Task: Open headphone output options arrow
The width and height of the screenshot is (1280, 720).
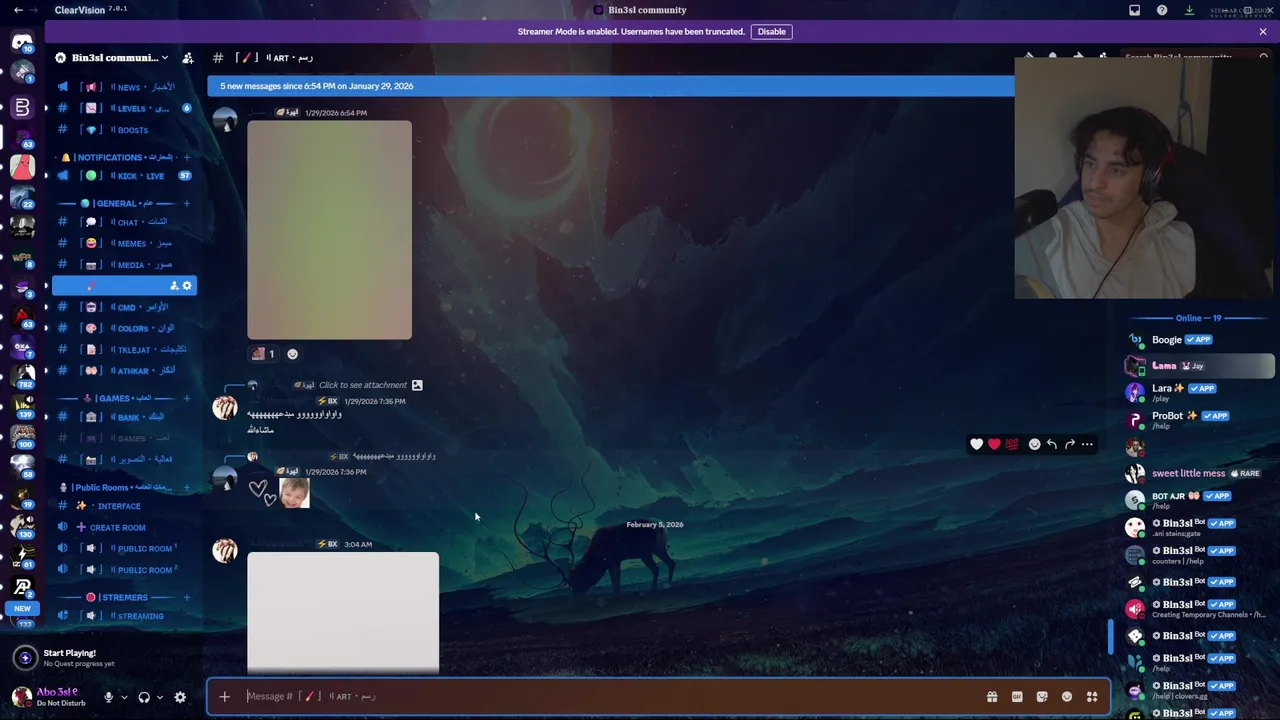Action: click(160, 697)
